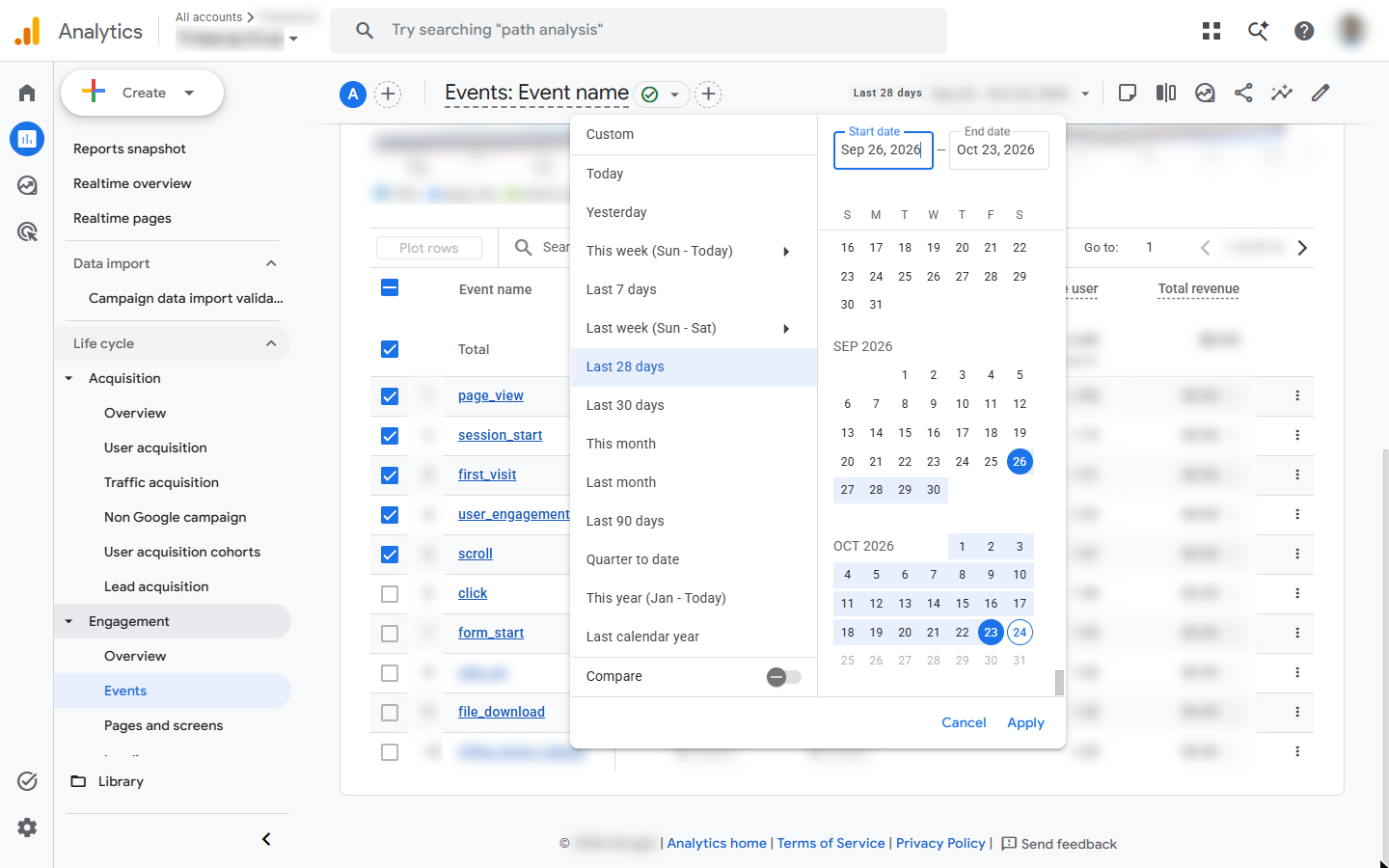The height and width of the screenshot is (868, 1389).
Task: Open the Home icon in left rail
Action: [x=27, y=93]
